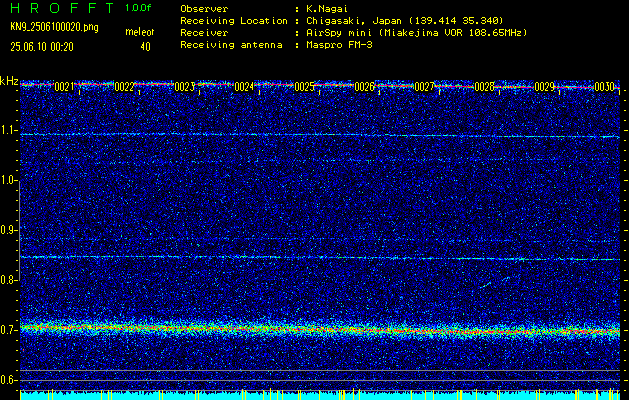The width and height of the screenshot is (629, 400).
Task: Click the HROFFT title text
Action: coord(63,8)
